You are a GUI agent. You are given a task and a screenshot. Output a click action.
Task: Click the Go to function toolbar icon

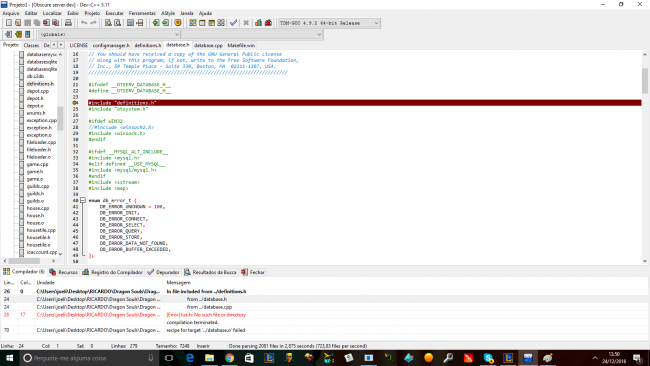130,23
